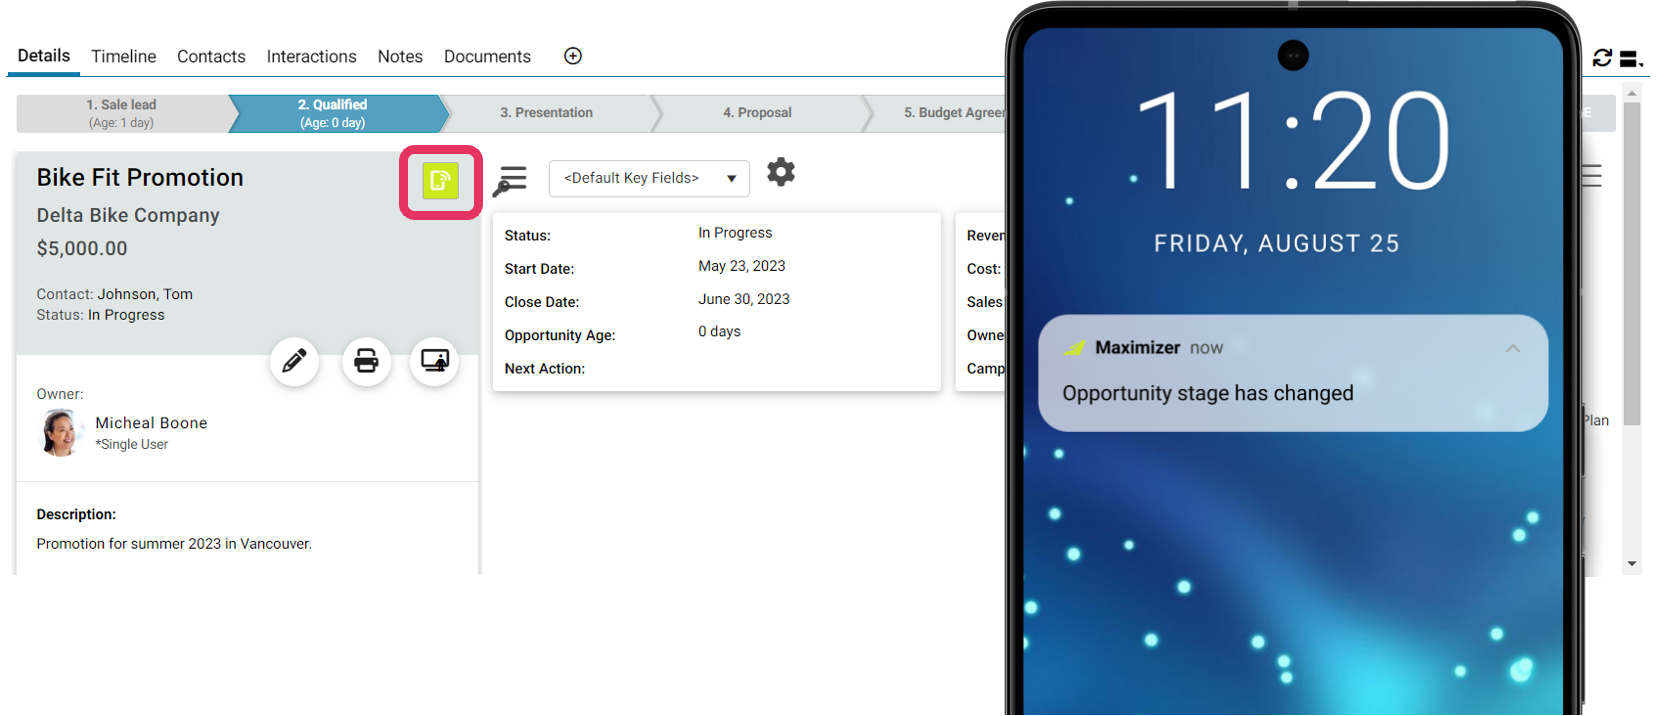
Task: Click the $5,000.00 amount
Action: pyautogui.click(x=82, y=248)
